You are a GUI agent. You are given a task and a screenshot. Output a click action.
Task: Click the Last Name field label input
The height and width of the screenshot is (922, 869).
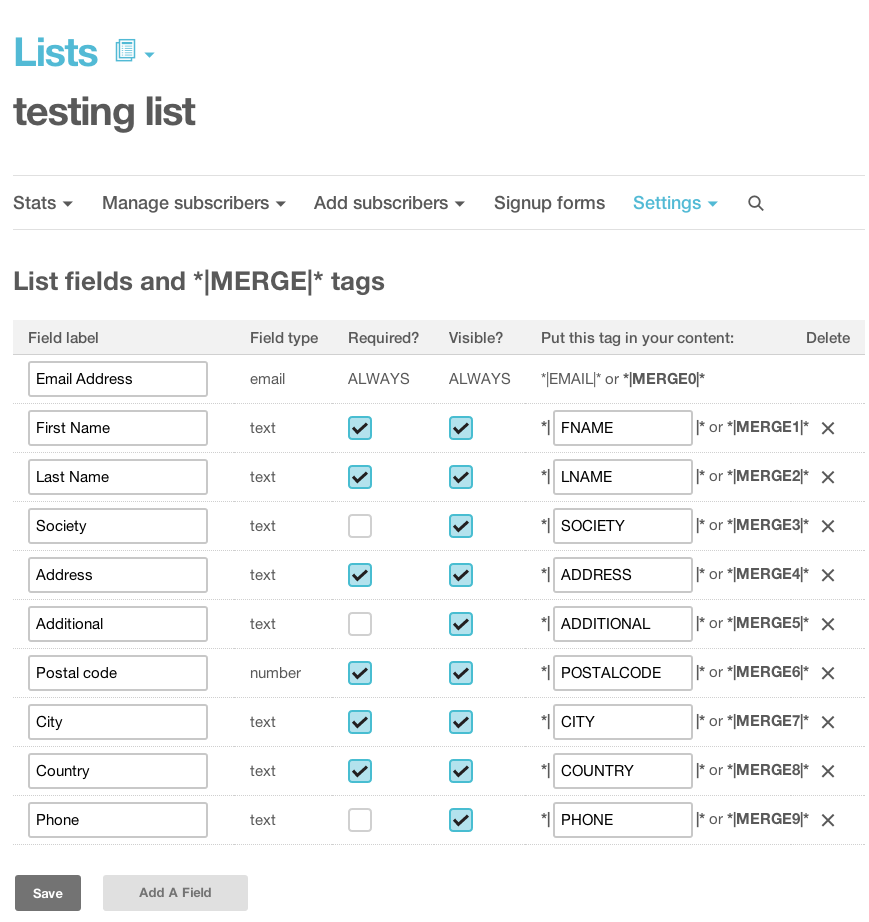[118, 477]
